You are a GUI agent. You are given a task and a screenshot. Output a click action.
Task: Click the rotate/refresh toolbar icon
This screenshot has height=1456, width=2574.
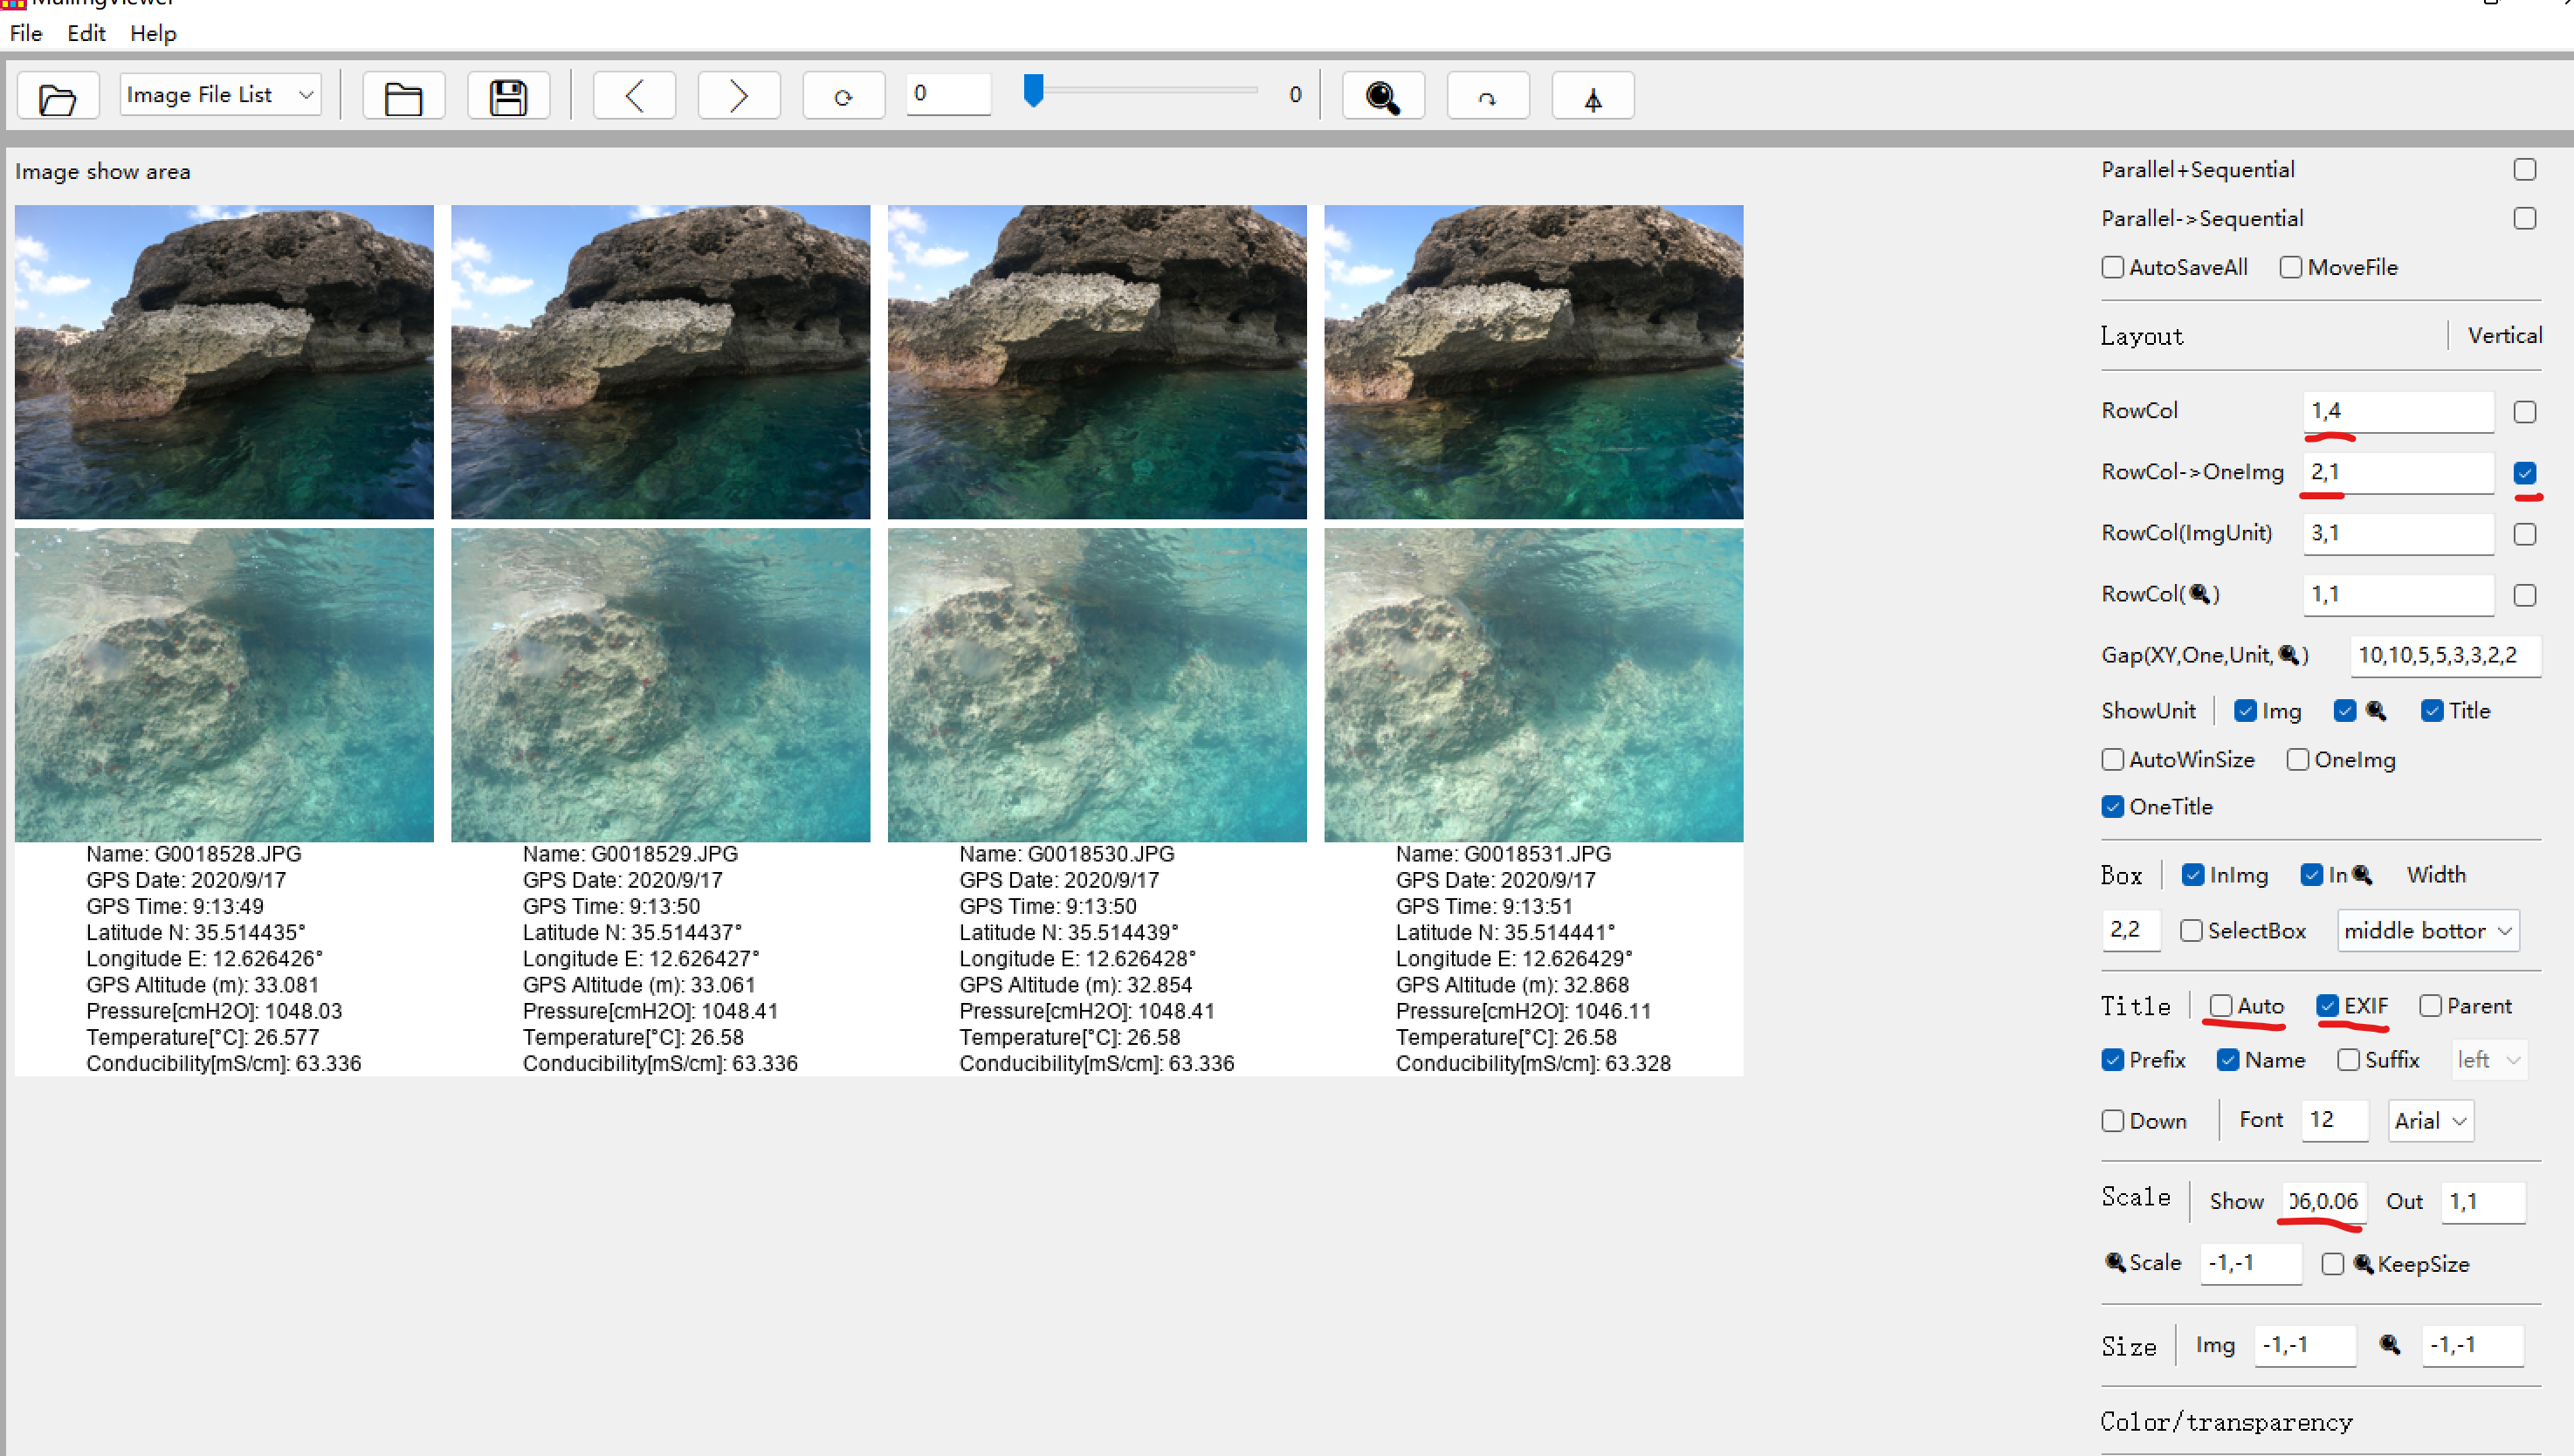tap(843, 95)
